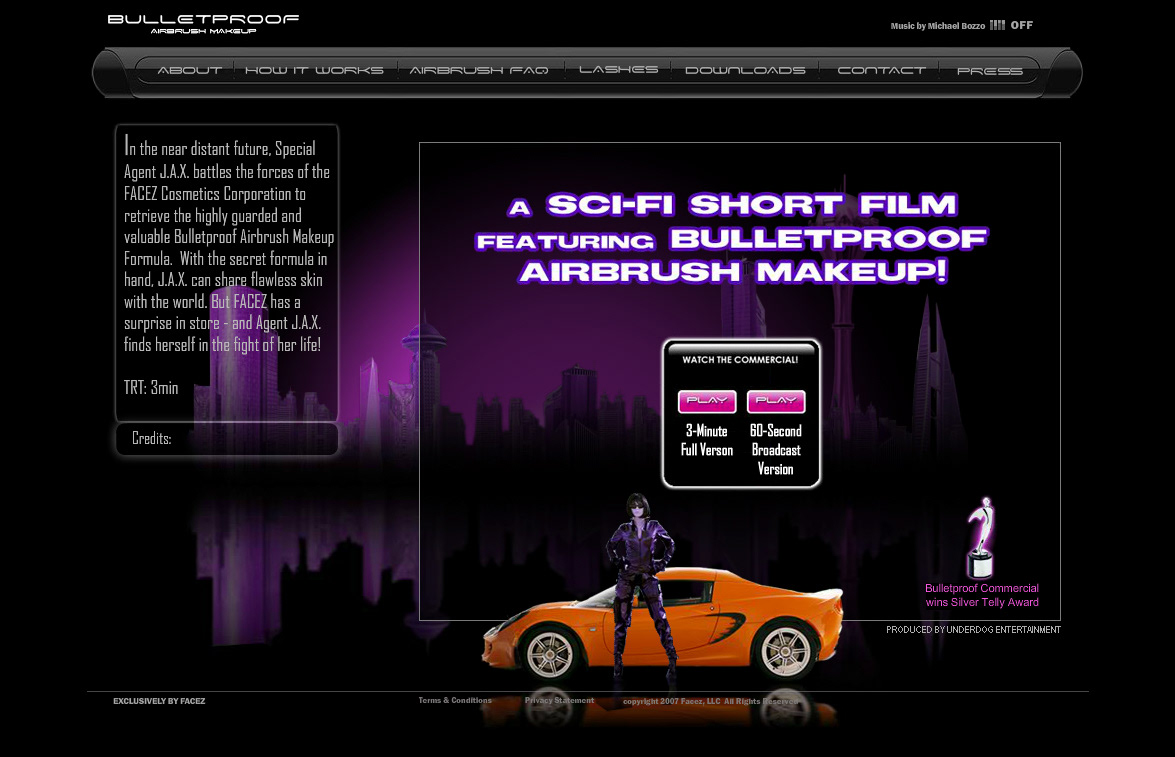Click the Watch the Commercial heading
Image resolution: width=1175 pixels, height=757 pixels.
coord(740,360)
